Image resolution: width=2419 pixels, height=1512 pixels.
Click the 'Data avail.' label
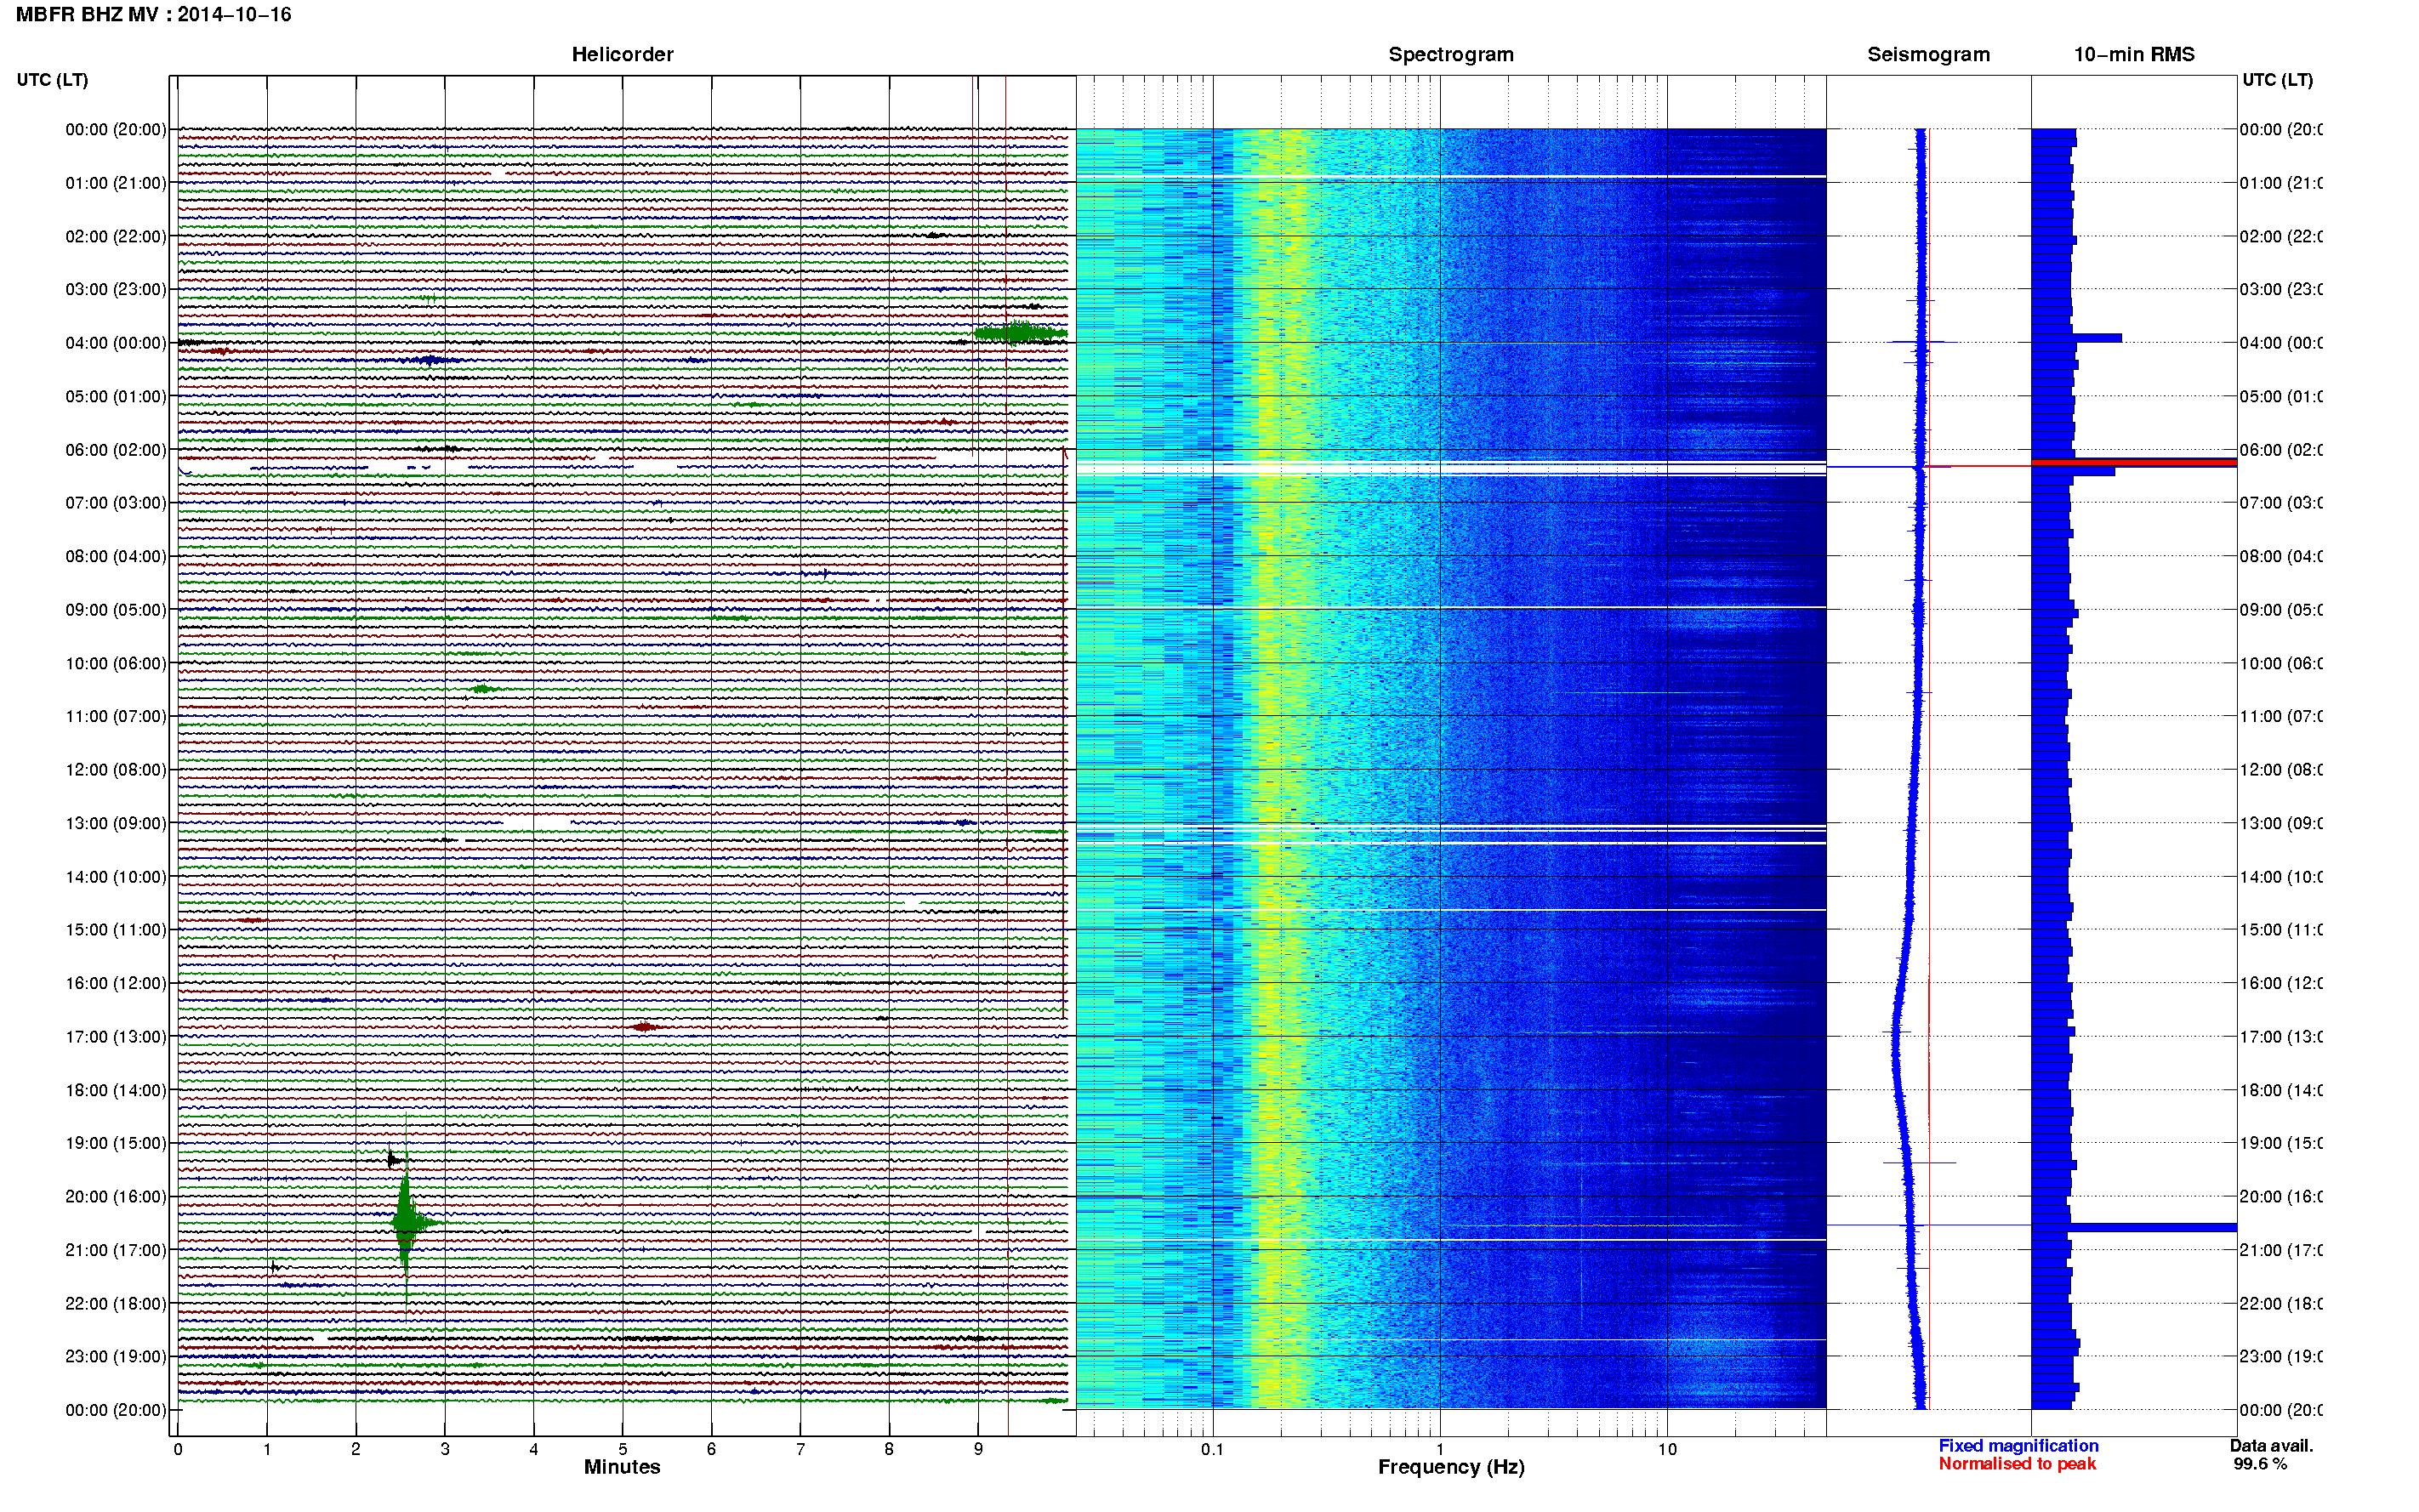click(2271, 1446)
